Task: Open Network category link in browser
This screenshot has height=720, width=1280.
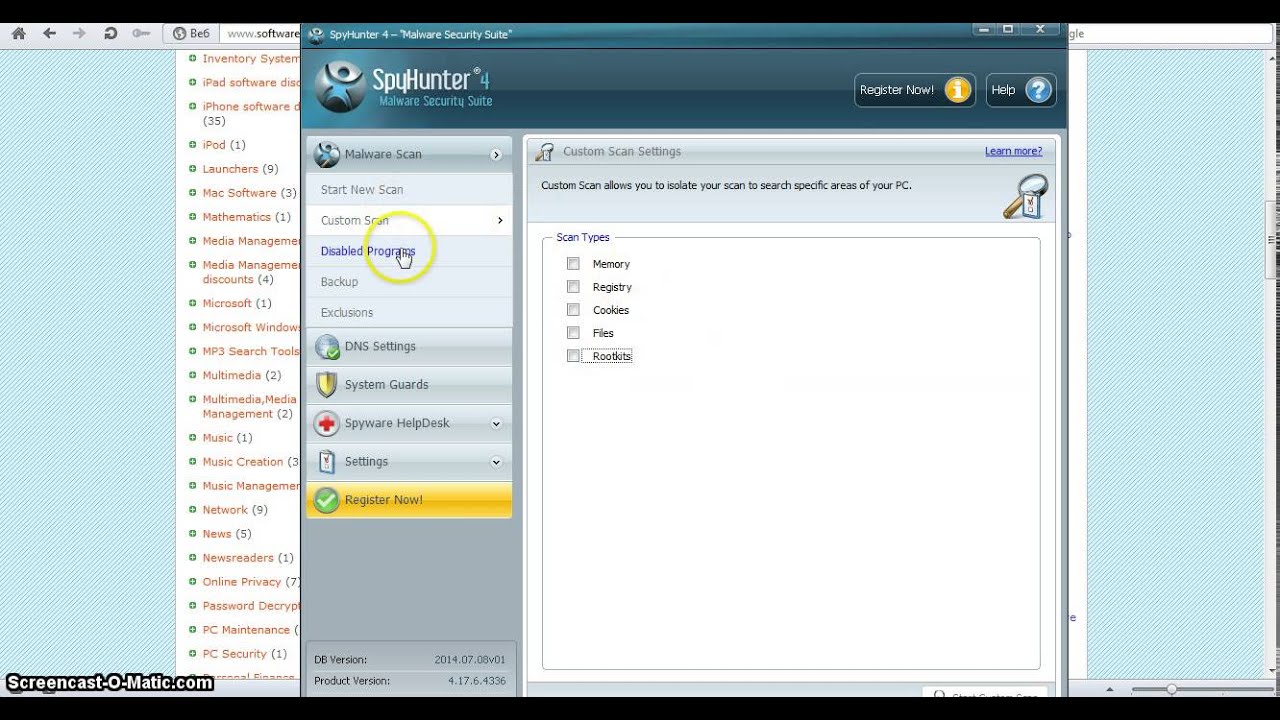Action: pos(225,510)
